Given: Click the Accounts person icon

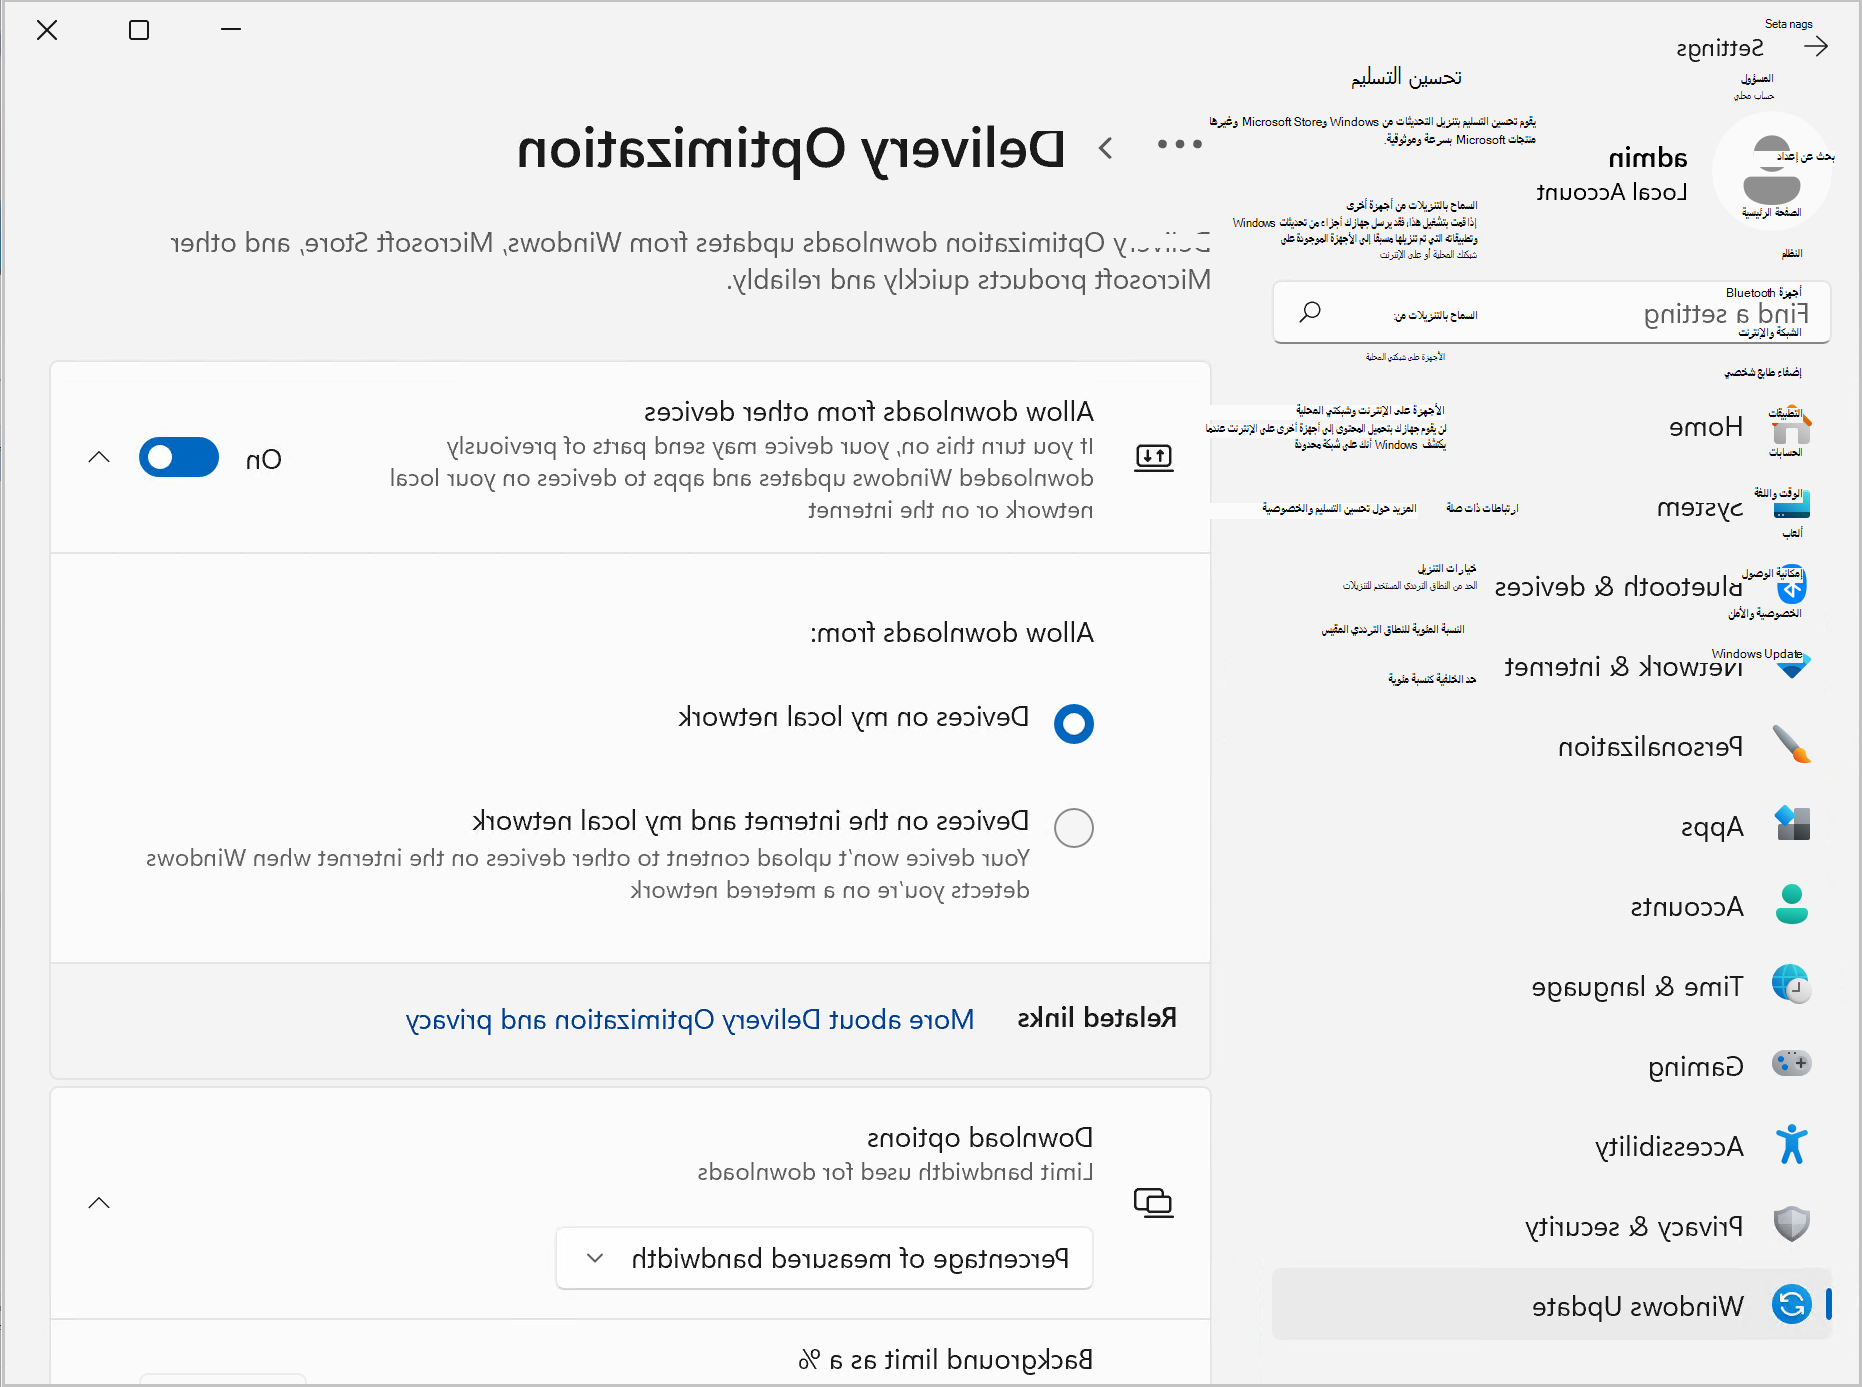Looking at the screenshot, I should click(1791, 904).
